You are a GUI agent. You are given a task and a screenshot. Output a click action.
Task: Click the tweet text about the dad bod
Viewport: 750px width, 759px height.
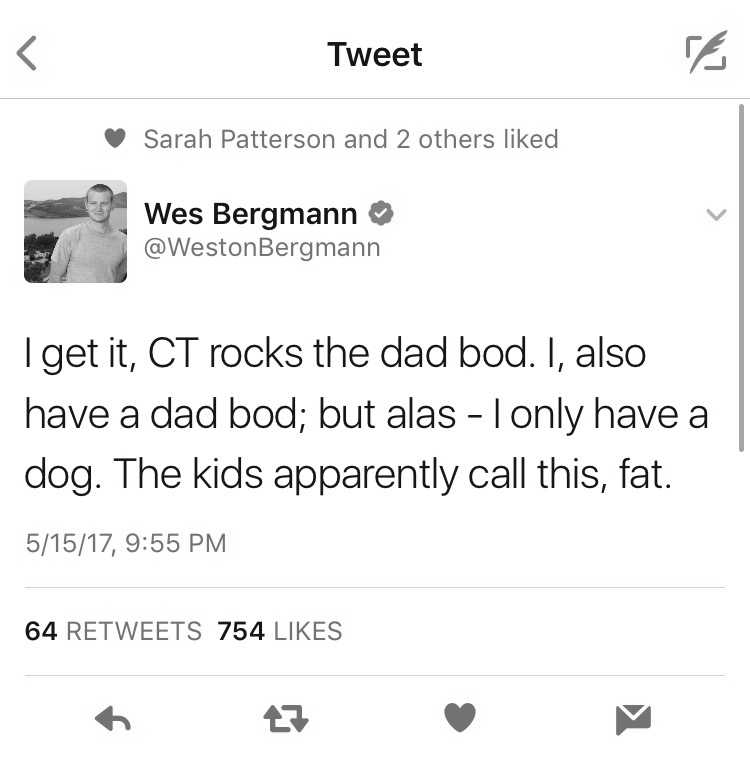click(x=367, y=414)
